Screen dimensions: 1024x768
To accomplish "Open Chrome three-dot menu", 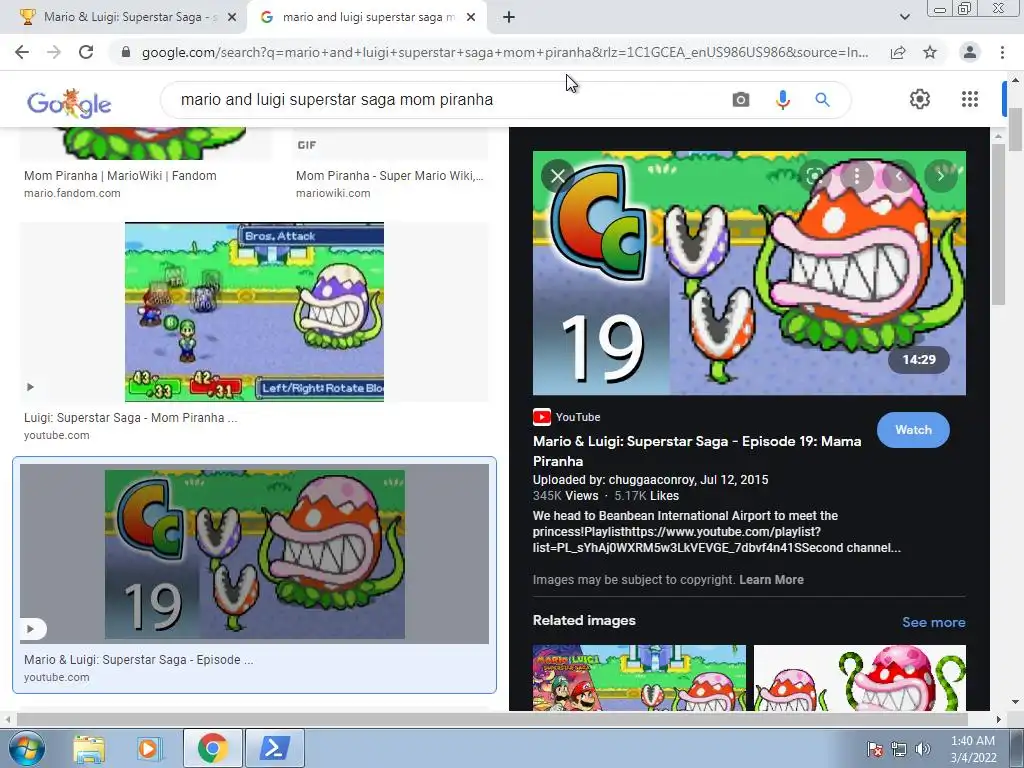I will 1002,52.
